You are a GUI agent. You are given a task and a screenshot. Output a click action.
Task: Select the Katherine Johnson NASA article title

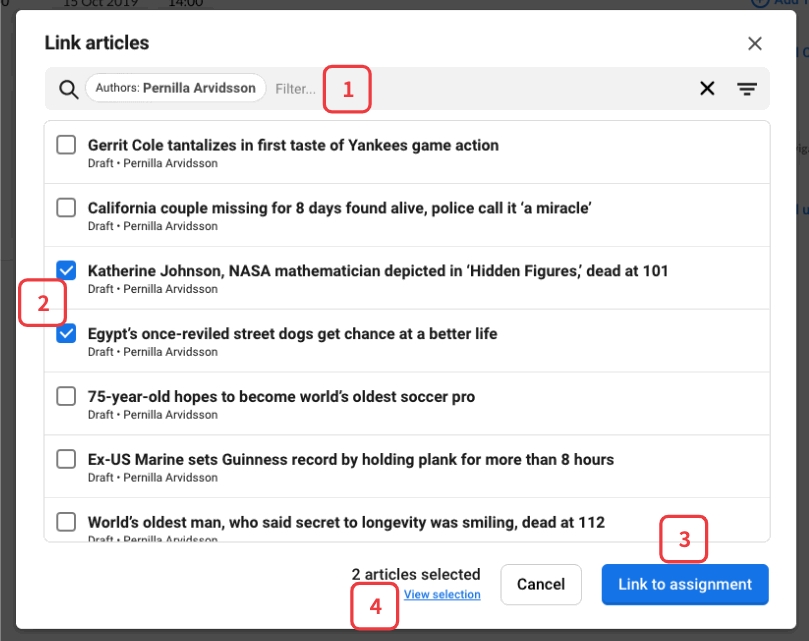pyautogui.click(x=378, y=271)
